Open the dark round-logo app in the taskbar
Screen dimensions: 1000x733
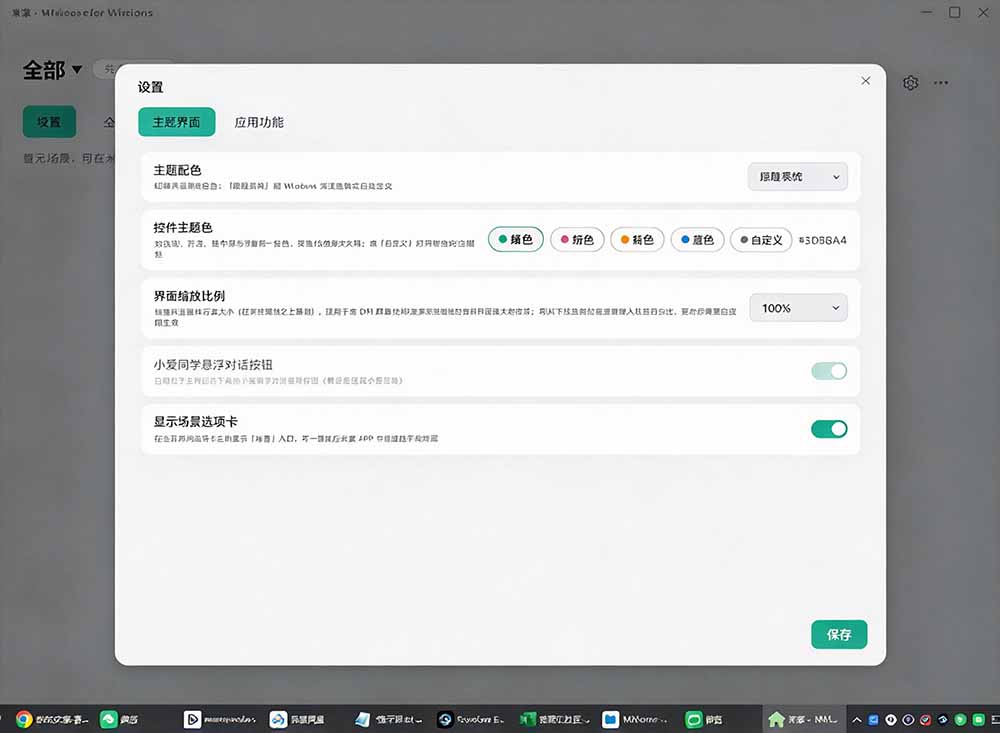471,720
